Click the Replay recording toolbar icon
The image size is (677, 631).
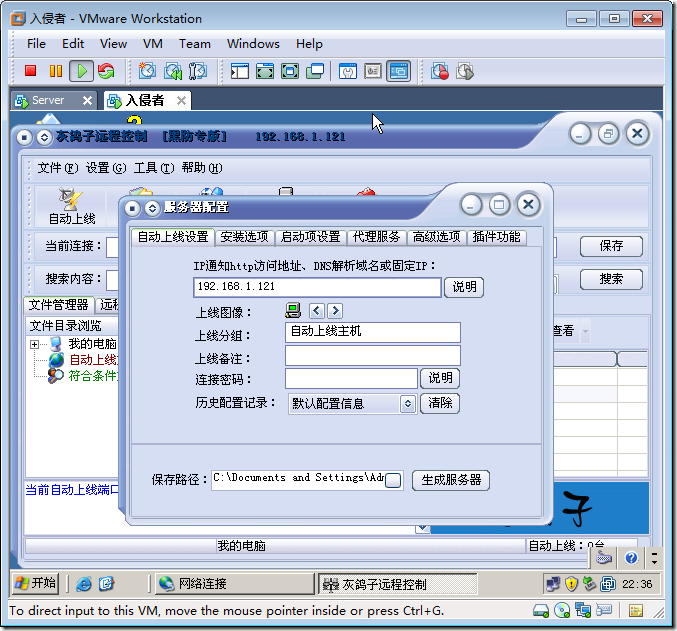[465, 71]
